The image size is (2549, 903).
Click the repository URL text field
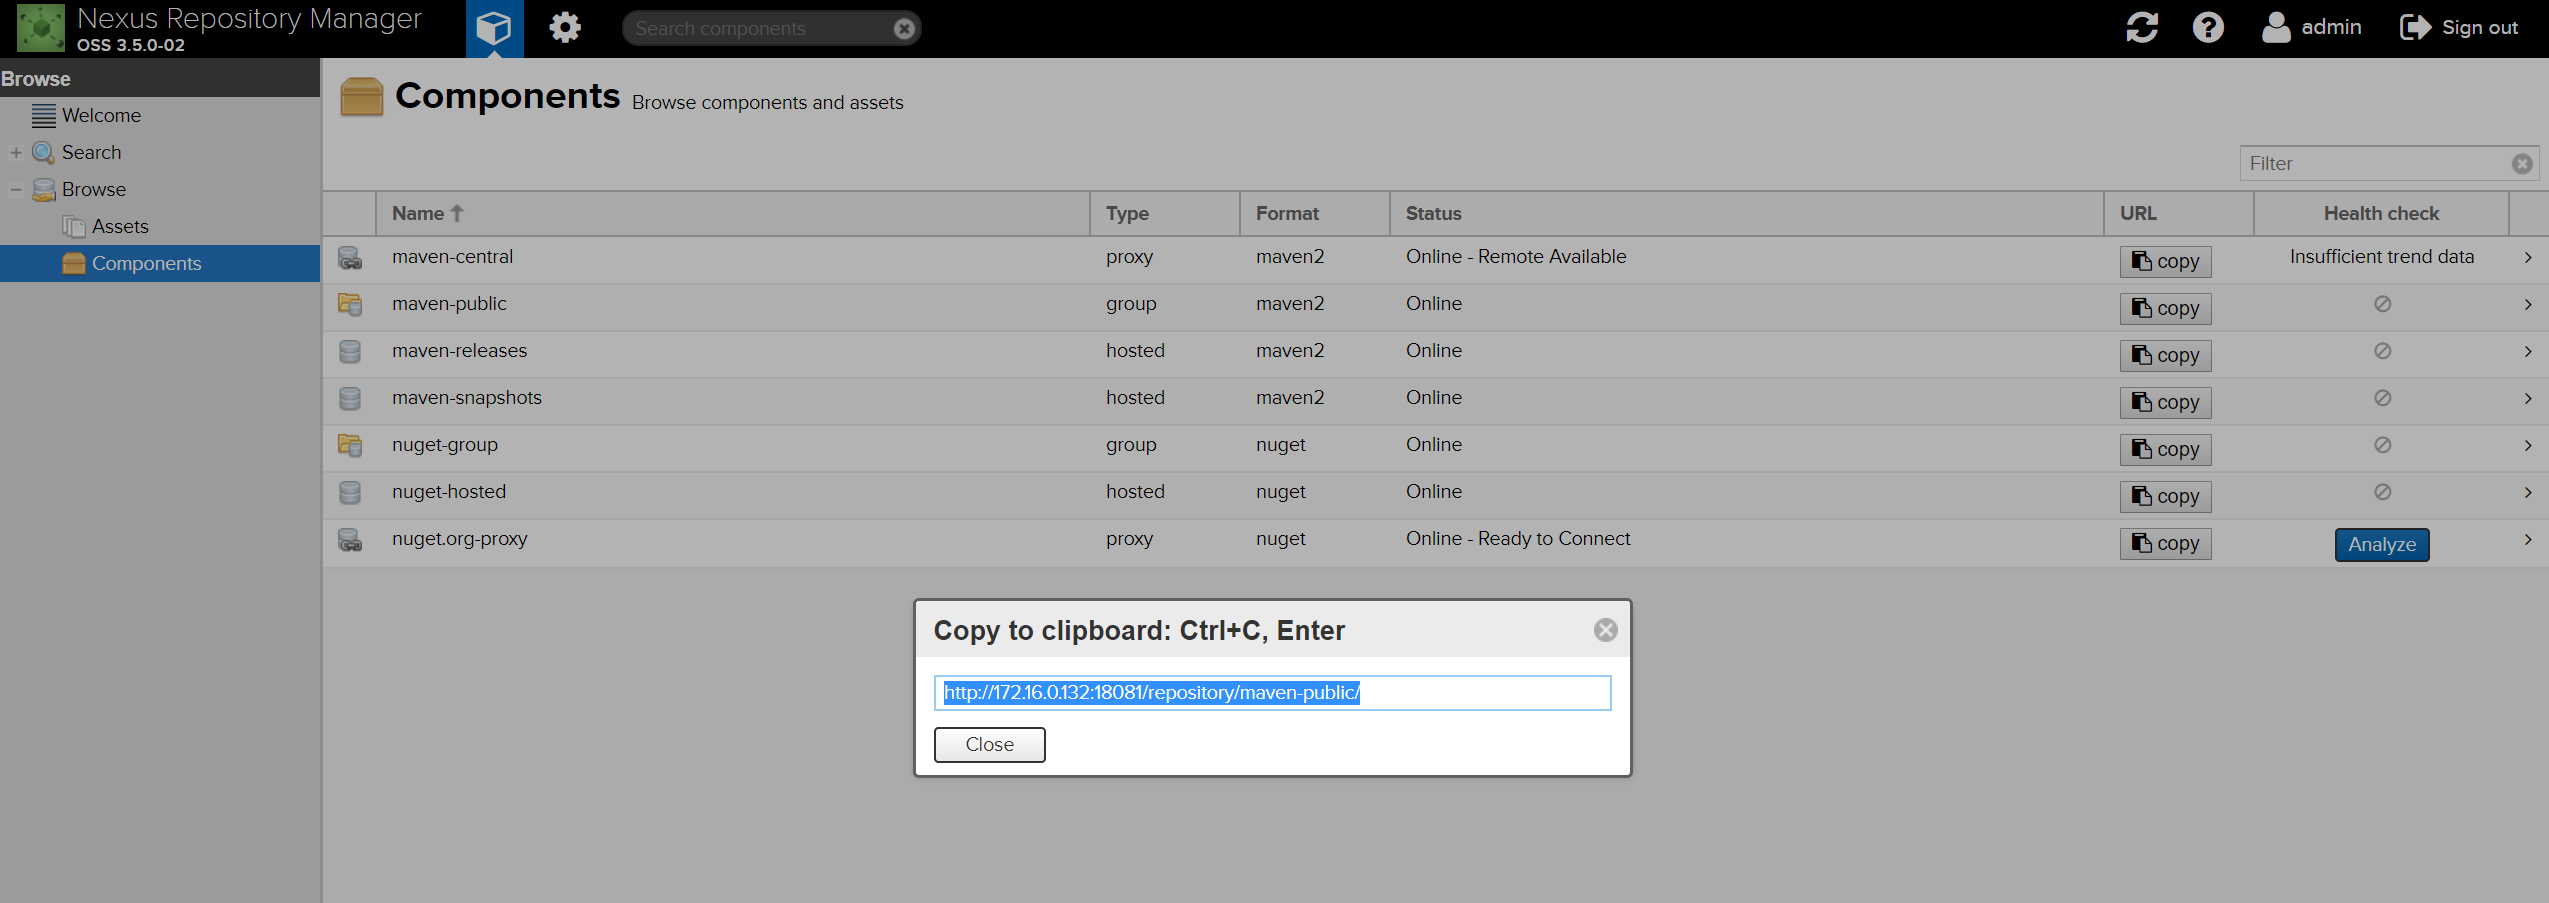coord(1272,693)
